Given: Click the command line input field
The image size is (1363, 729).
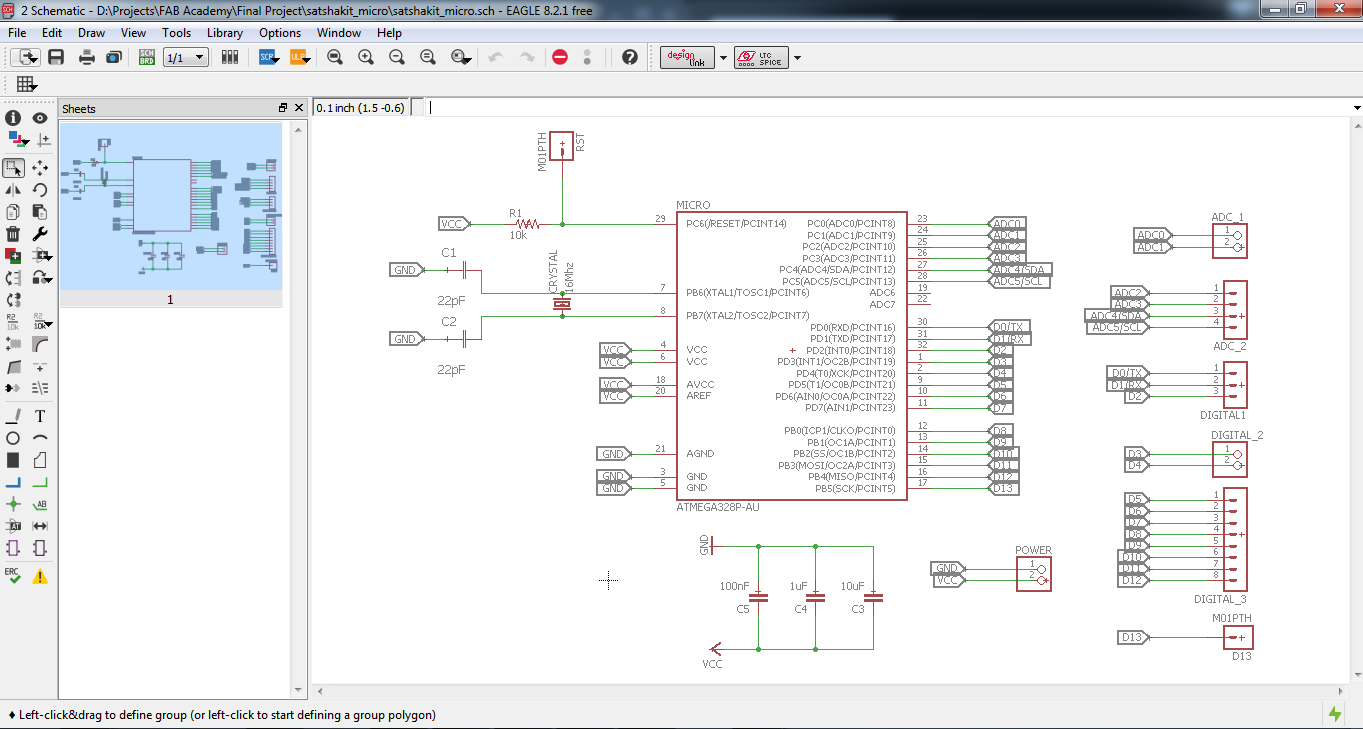Looking at the screenshot, I should point(888,108).
